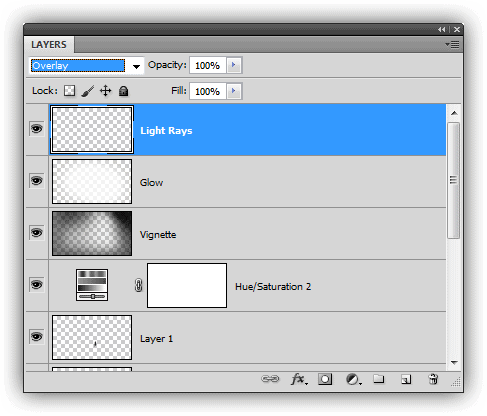Image resolution: width=487 pixels, height=416 pixels.
Task: Open the Overlay blend mode dropdown
Action: pos(87,66)
